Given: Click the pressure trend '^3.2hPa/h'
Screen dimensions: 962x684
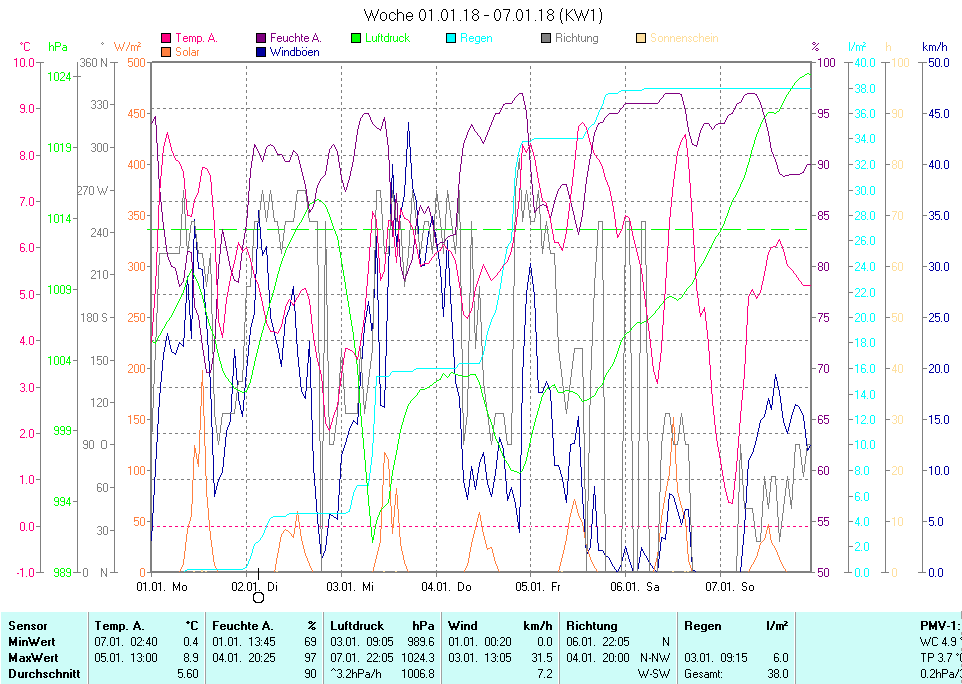Looking at the screenshot, I should click(356, 674).
